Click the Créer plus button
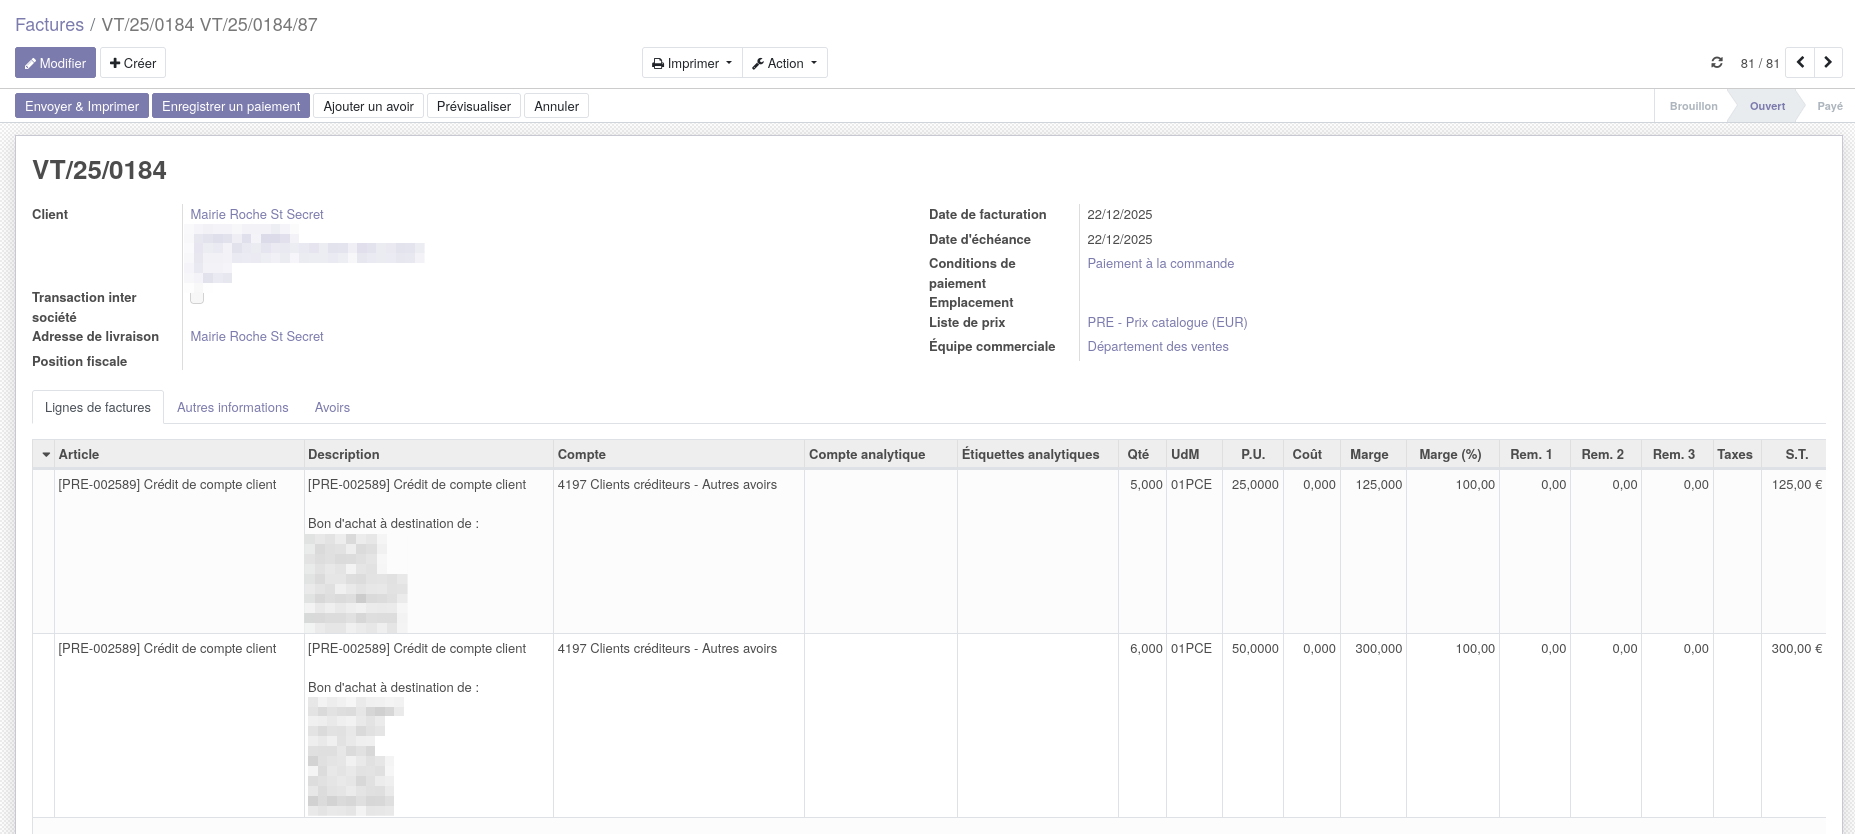 click(x=133, y=63)
